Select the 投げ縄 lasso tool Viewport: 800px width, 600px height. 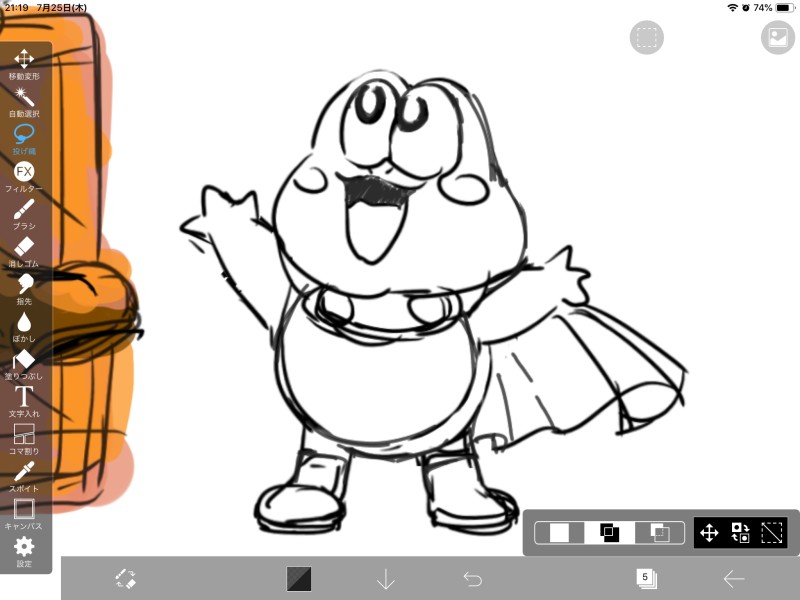24,139
